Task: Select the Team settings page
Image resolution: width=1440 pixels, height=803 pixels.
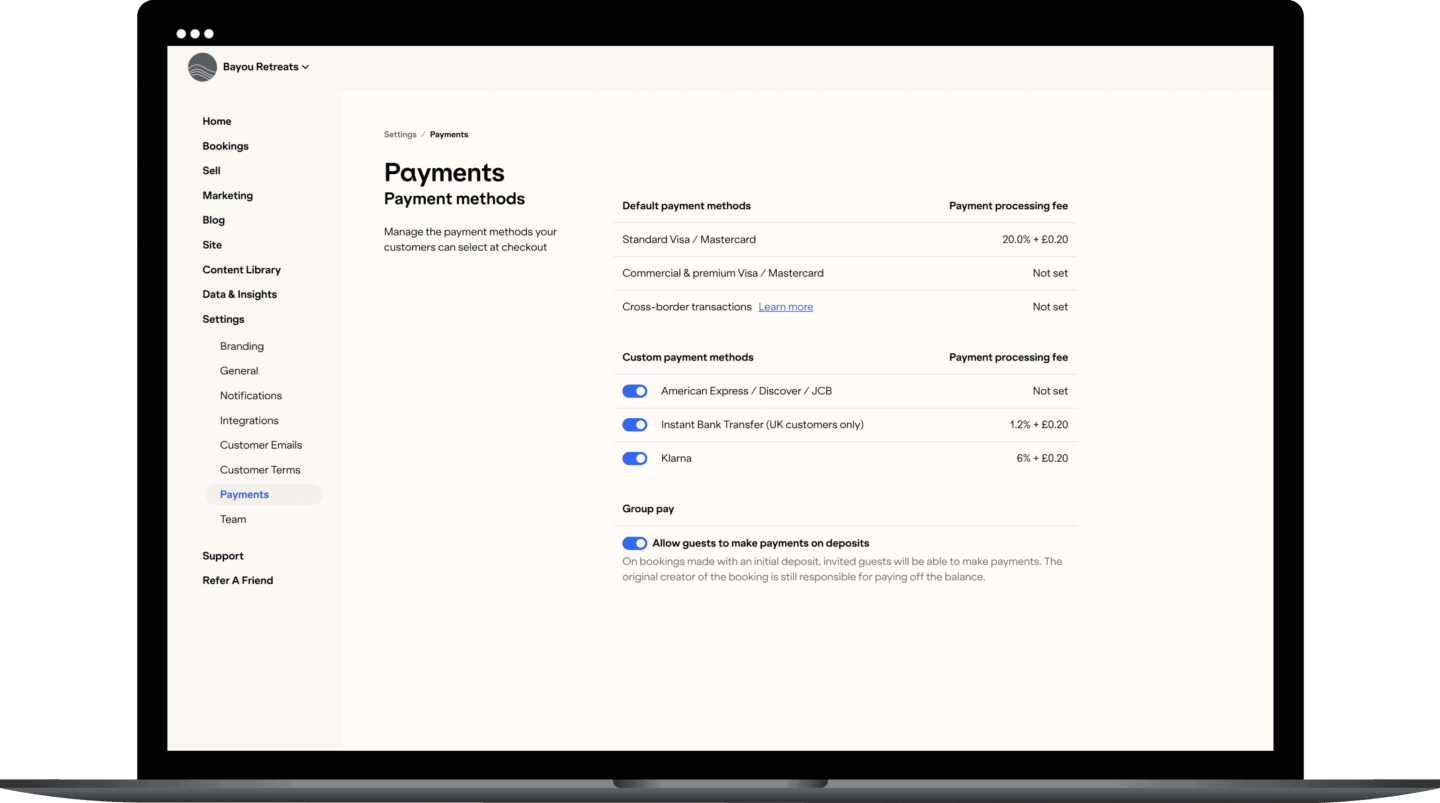Action: [x=233, y=520]
